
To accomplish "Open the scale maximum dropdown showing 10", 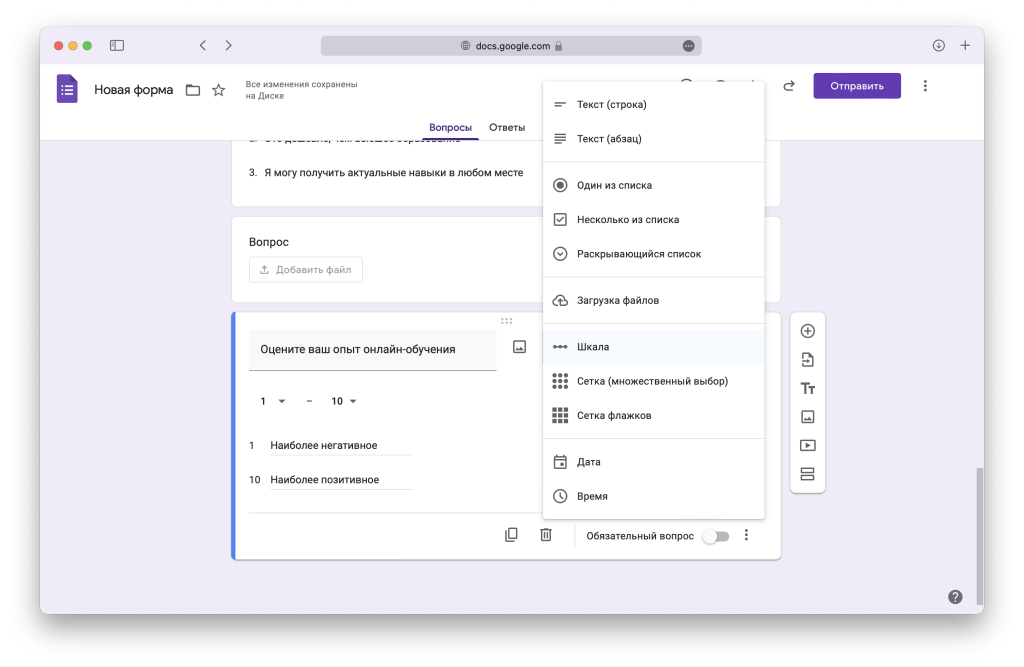I will 343,401.
